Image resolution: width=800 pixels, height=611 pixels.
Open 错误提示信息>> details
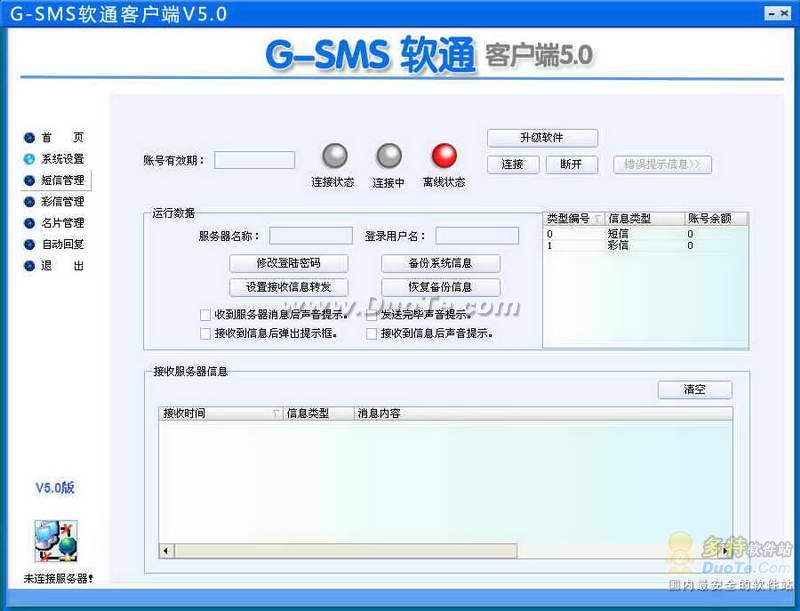(662, 164)
